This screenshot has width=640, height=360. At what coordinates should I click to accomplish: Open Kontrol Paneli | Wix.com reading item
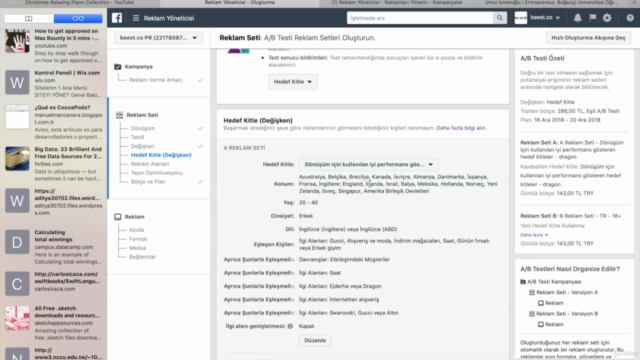click(53, 84)
